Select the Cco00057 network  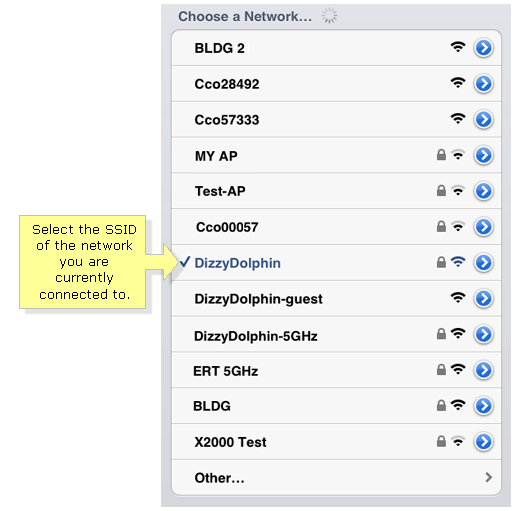point(336,227)
